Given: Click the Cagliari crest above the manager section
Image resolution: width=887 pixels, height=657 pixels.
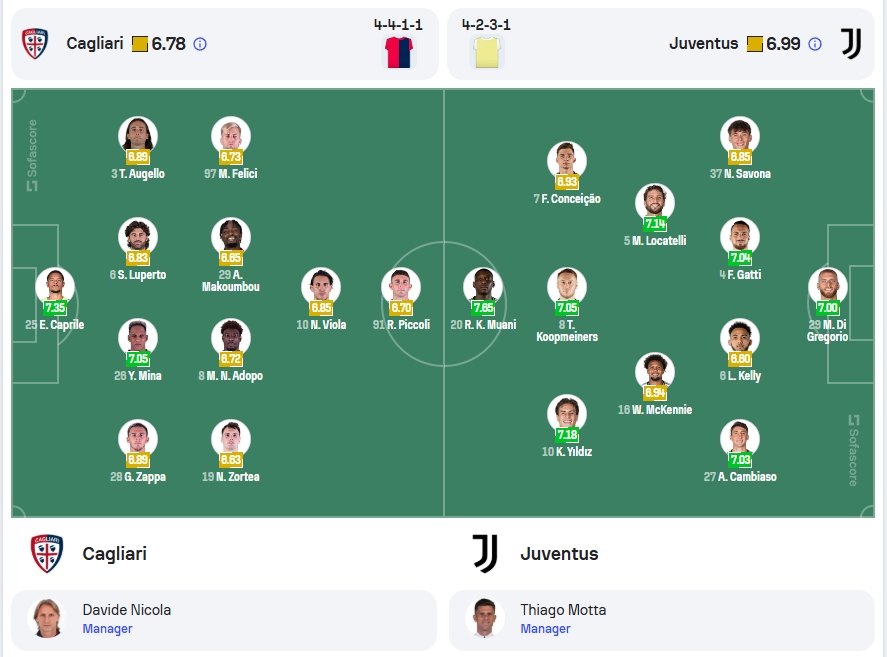Looking at the screenshot, I should (47, 553).
